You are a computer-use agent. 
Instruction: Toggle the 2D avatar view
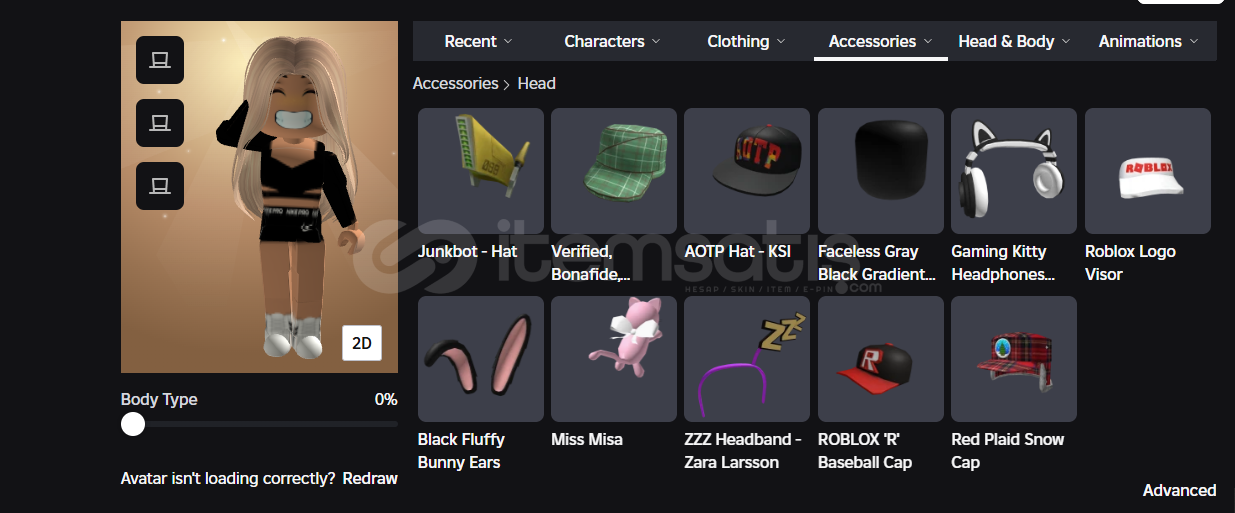click(x=362, y=343)
